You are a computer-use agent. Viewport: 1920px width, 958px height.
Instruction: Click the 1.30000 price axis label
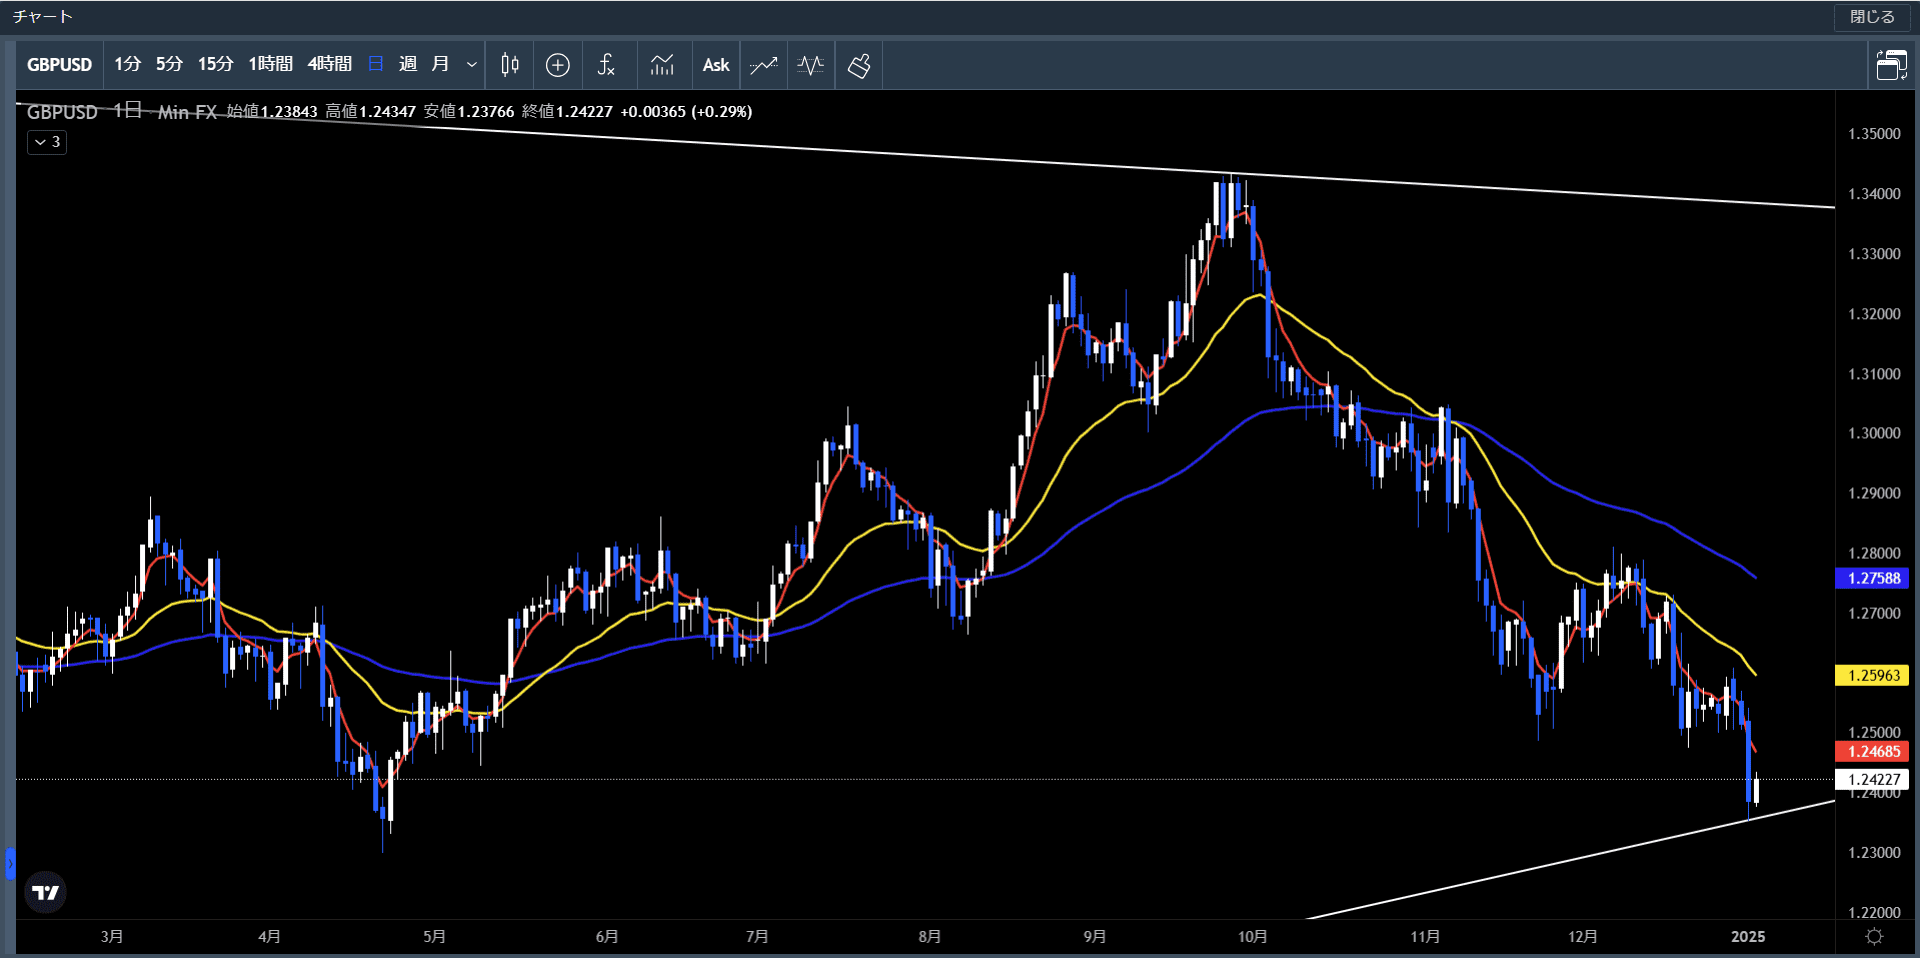click(1874, 433)
